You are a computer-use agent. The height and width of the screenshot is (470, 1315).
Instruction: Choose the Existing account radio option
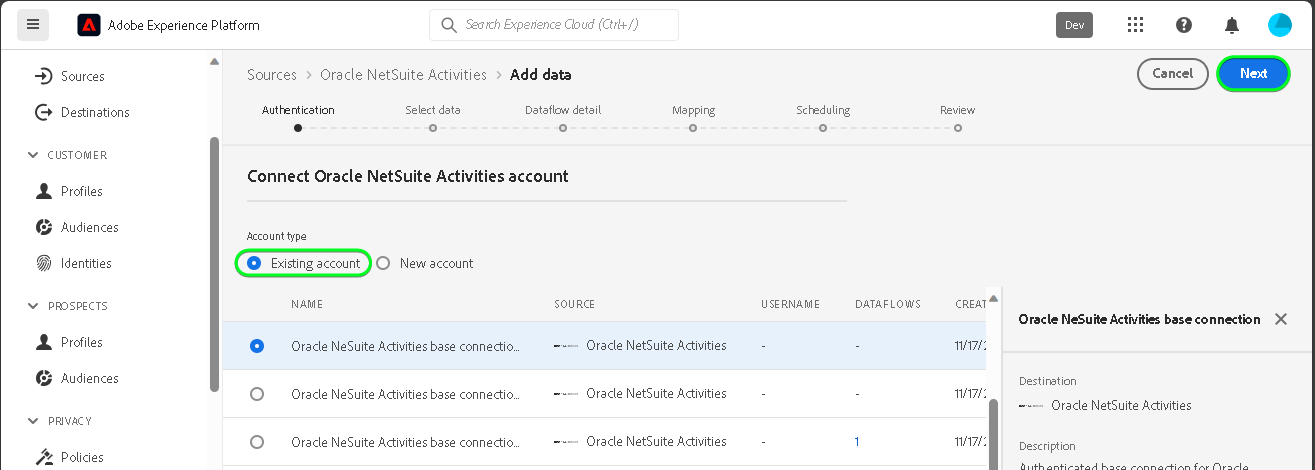[254, 263]
